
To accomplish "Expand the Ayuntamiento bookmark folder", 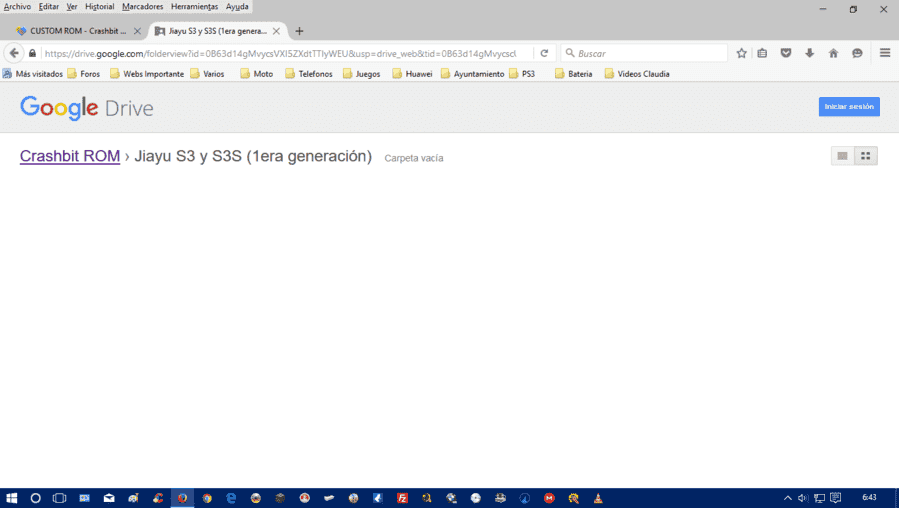I will 473,74.
